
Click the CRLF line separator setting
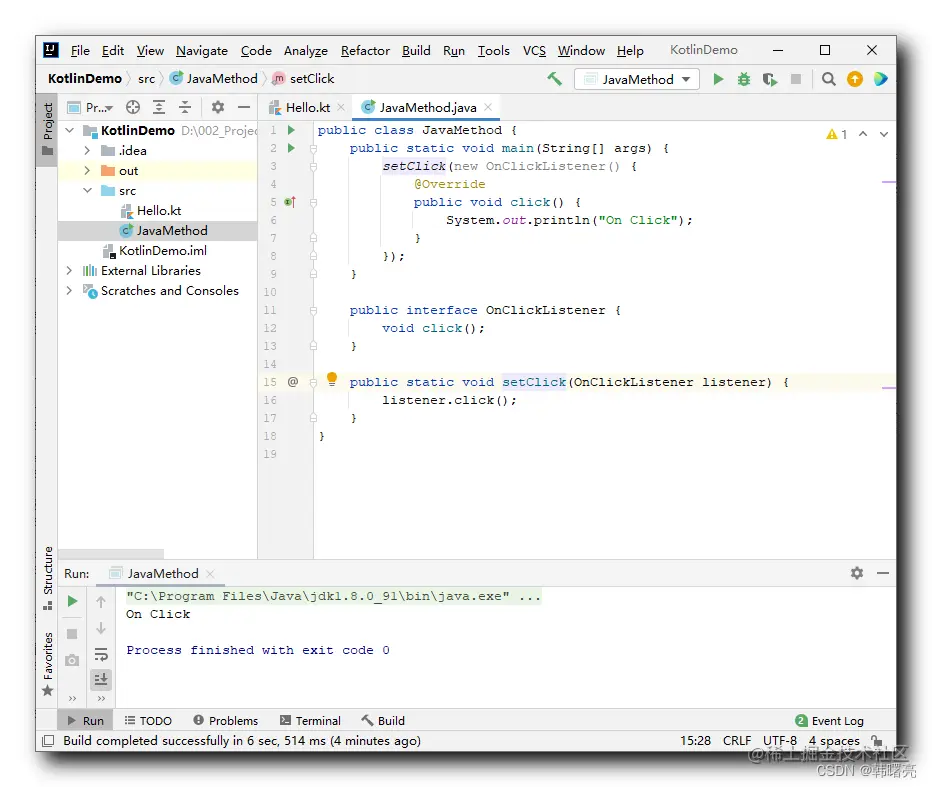point(736,741)
